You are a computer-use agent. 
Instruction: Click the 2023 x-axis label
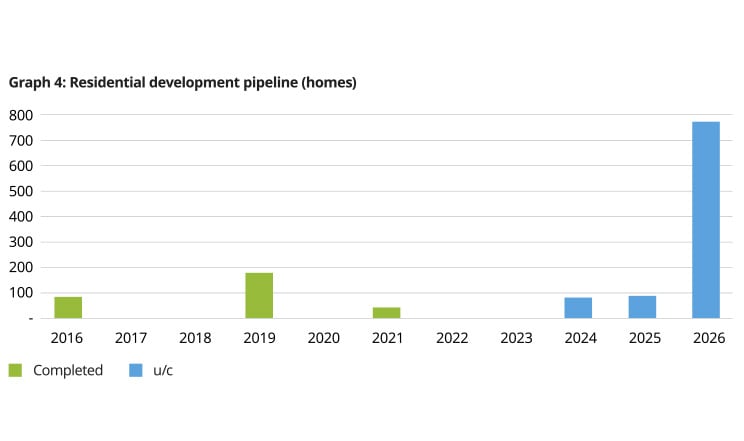(515, 338)
